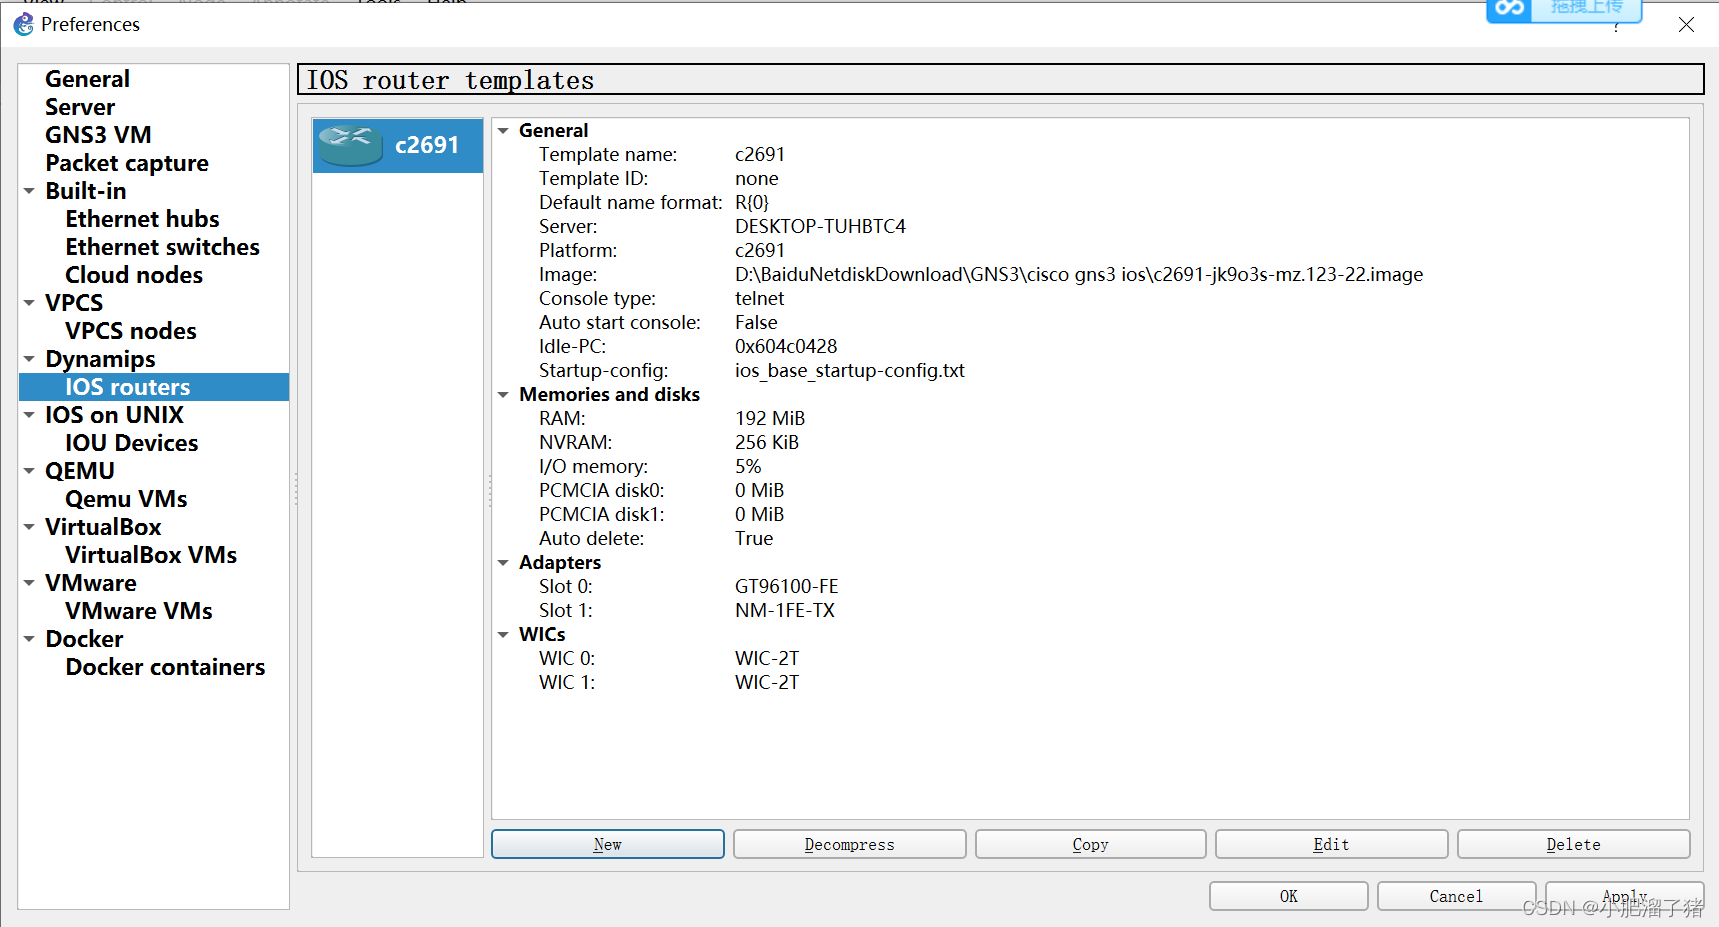Click the Platform row
Viewport: 1719px width, 927px height.
click(x=1090, y=251)
